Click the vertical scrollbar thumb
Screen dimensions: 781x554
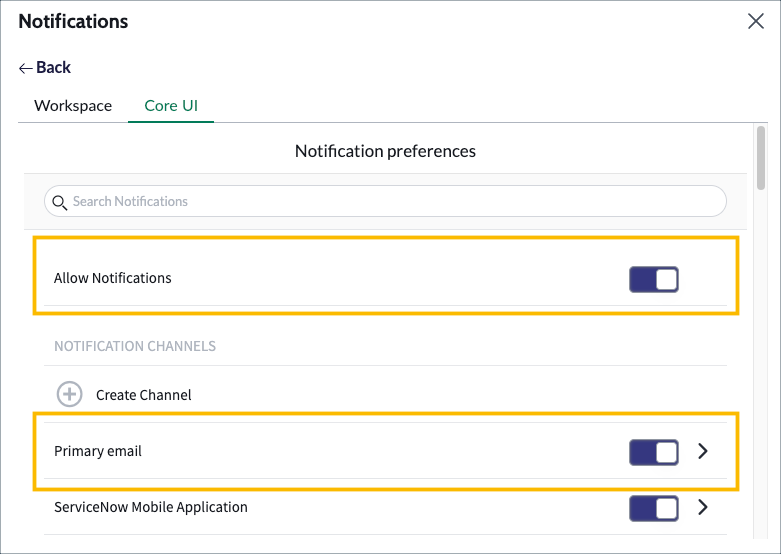click(x=761, y=158)
